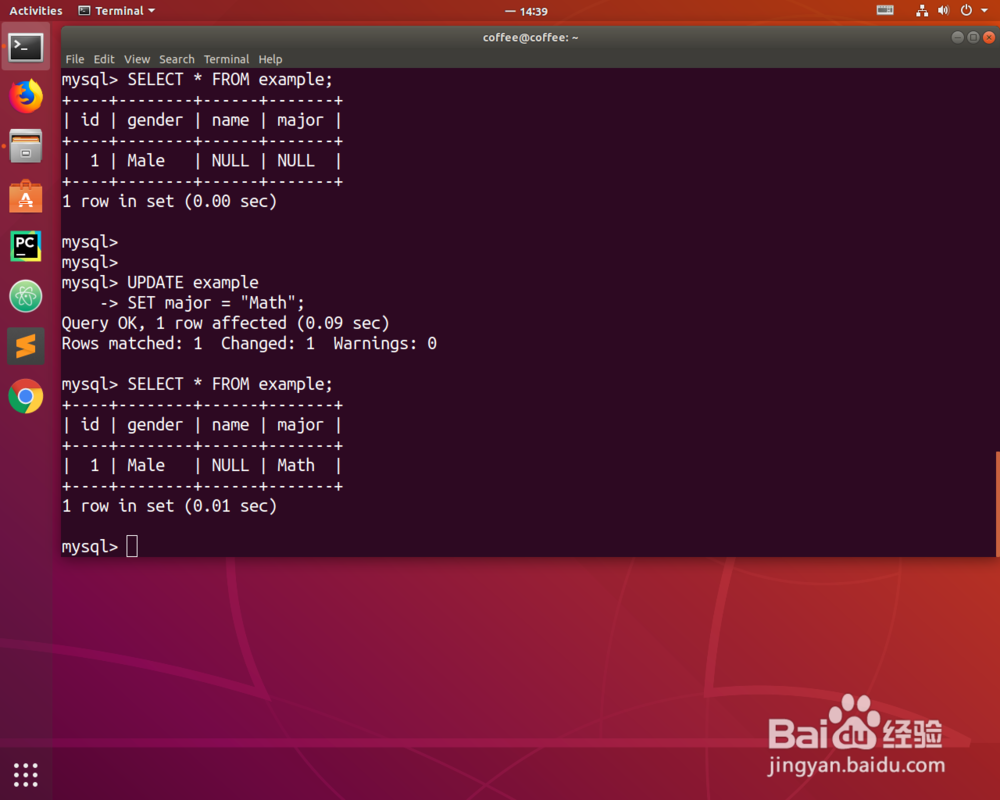This screenshot has width=1000, height=800.
Task: Click the power icon in top bar
Action: [x=966, y=10]
